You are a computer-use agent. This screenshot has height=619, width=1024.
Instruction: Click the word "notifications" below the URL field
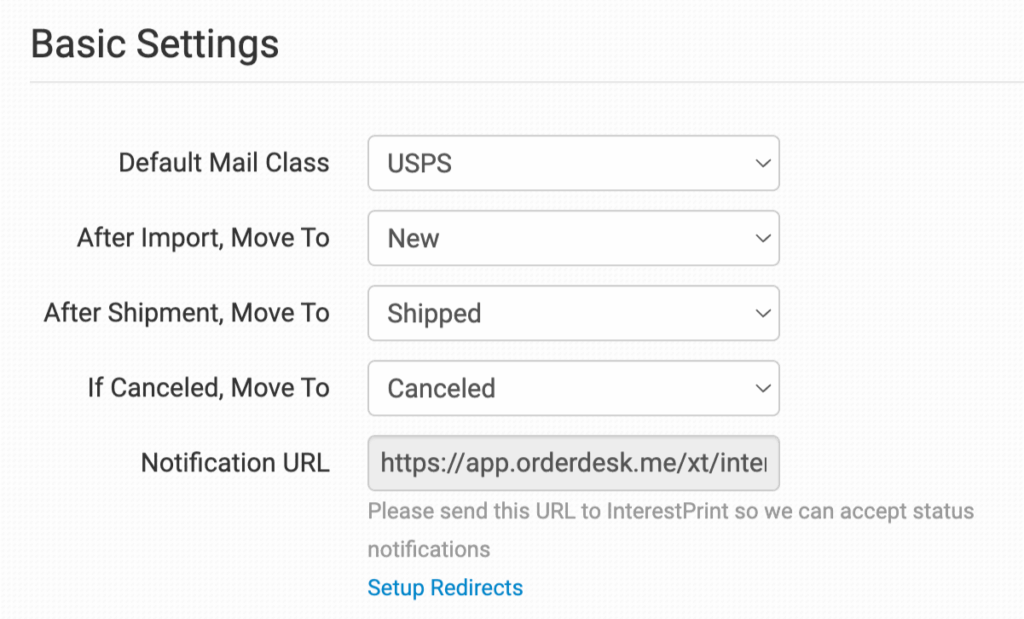coord(429,549)
